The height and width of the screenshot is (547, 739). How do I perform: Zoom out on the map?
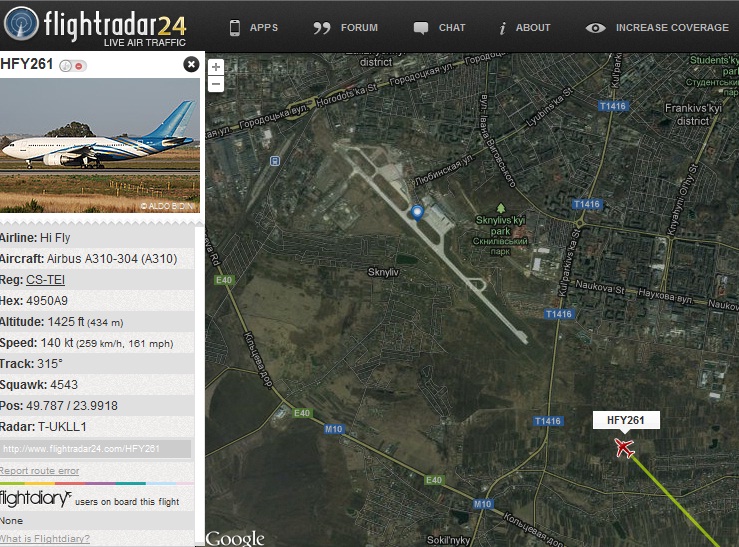pos(216,84)
